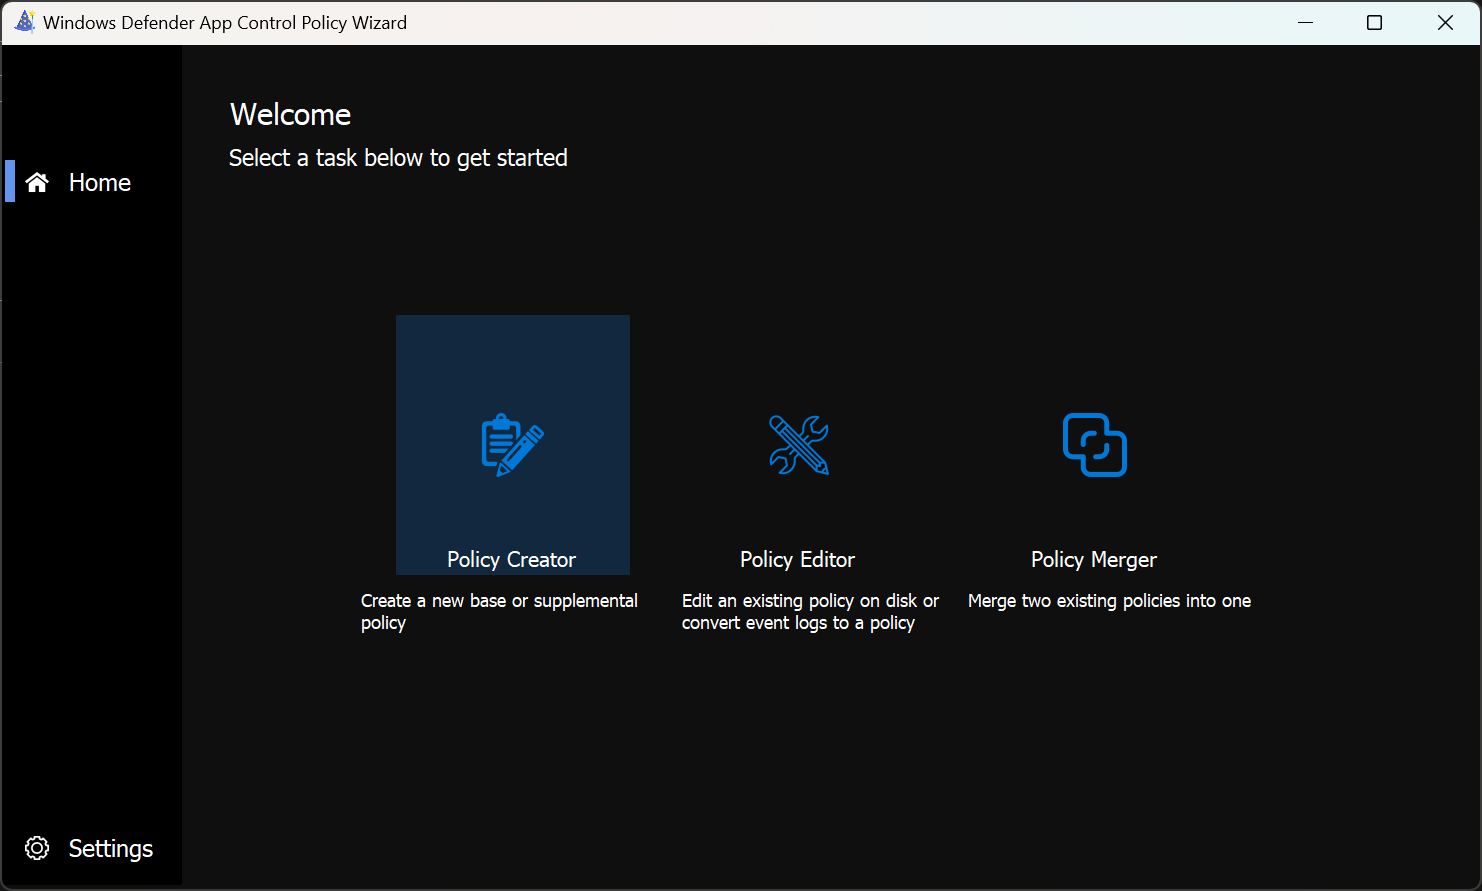This screenshot has width=1482, height=891.
Task: Close the Policy Wizard window
Action: (x=1445, y=22)
